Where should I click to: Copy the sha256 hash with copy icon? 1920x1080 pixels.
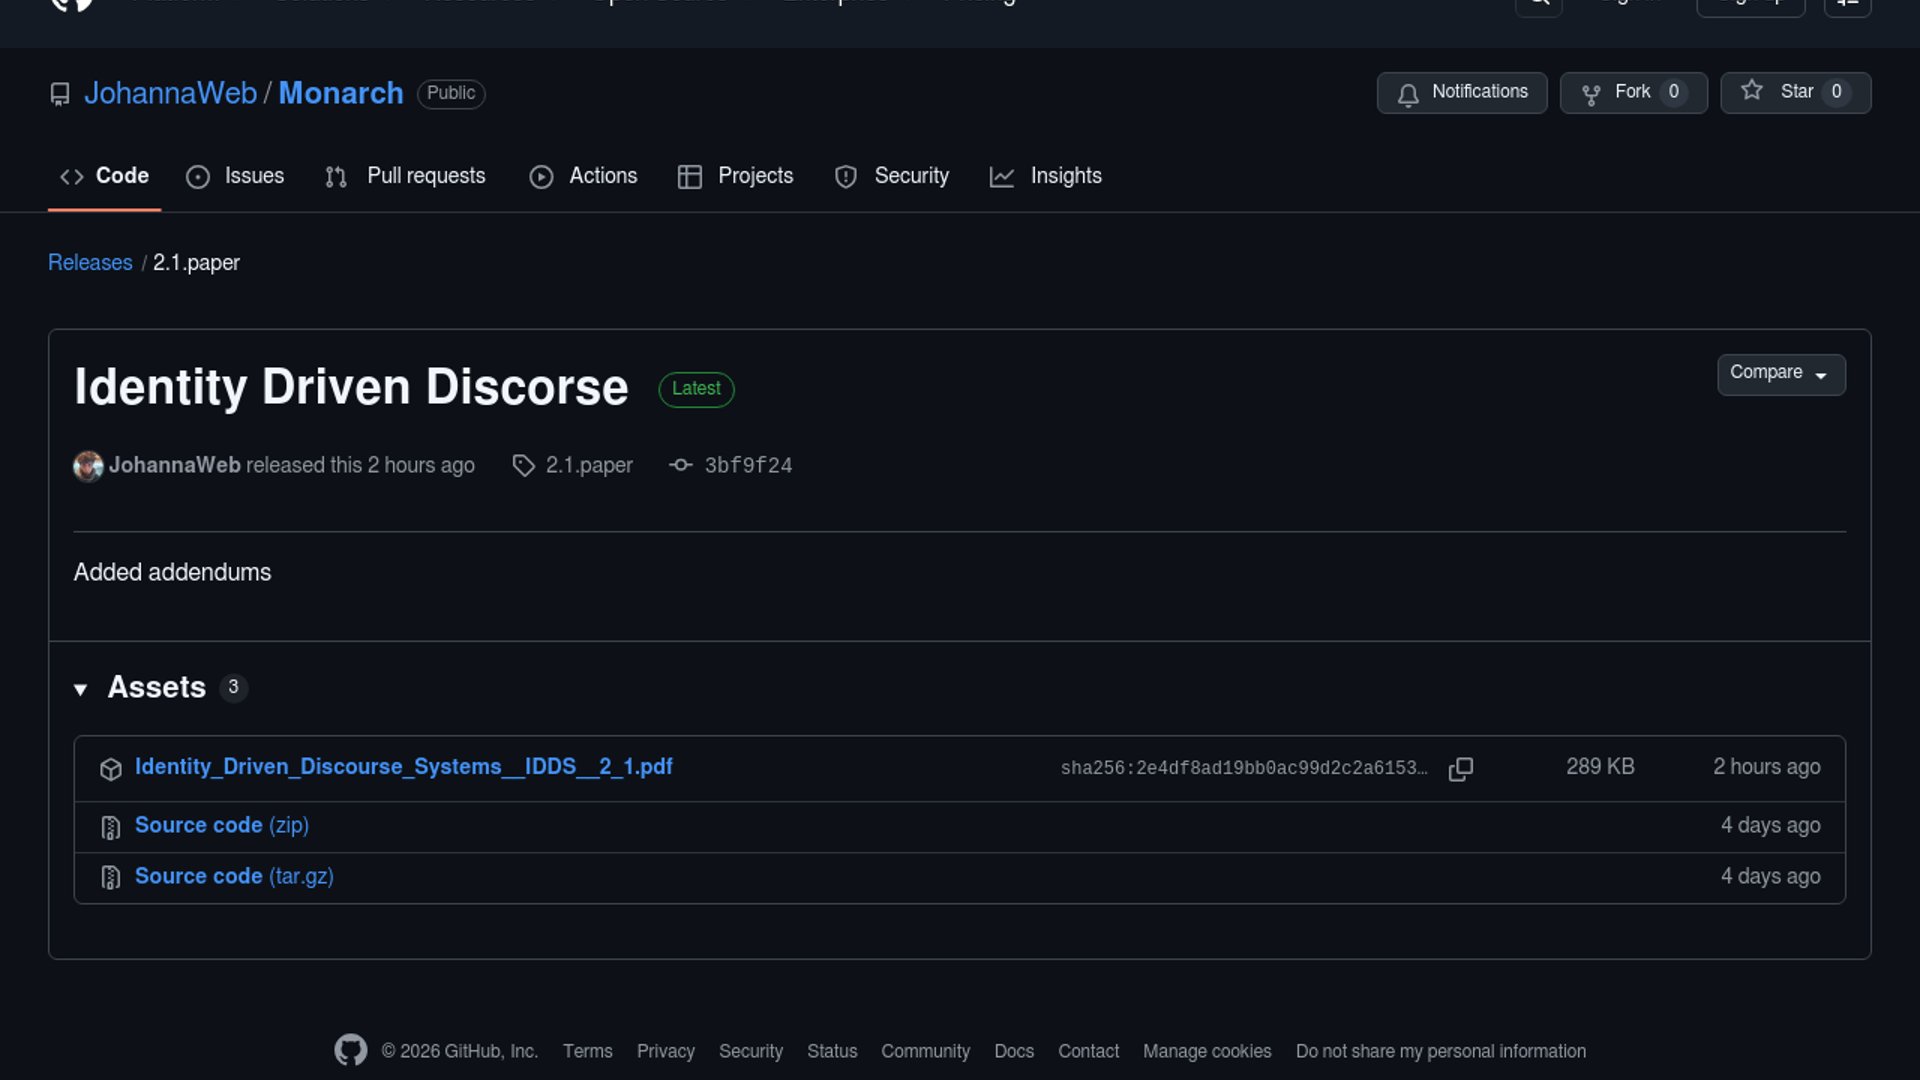pyautogui.click(x=1460, y=768)
